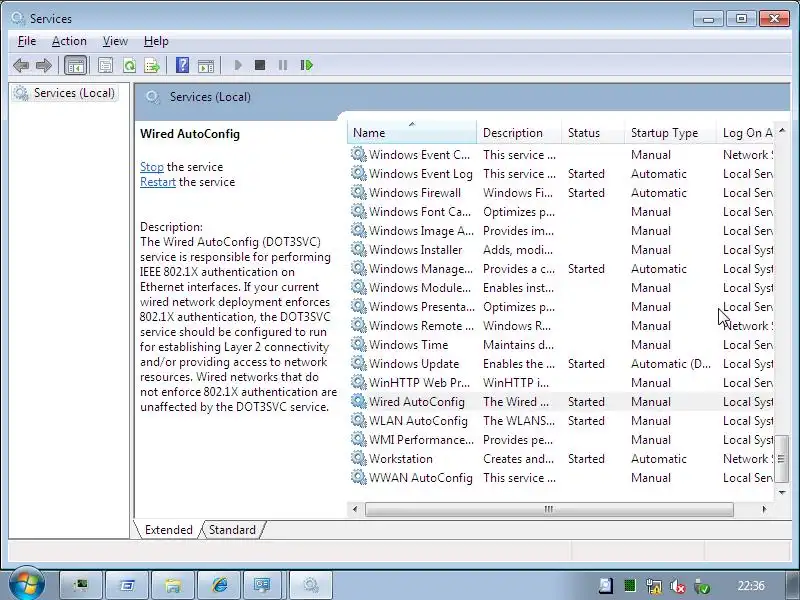800x600 pixels.
Task: Go back using the toolbar Back arrow
Action: pyautogui.click(x=21, y=65)
